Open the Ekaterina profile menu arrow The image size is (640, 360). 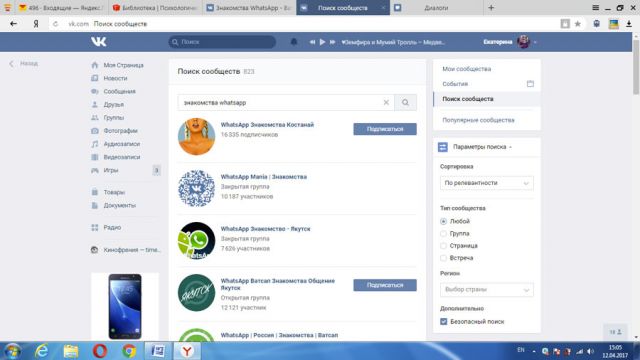coord(535,42)
